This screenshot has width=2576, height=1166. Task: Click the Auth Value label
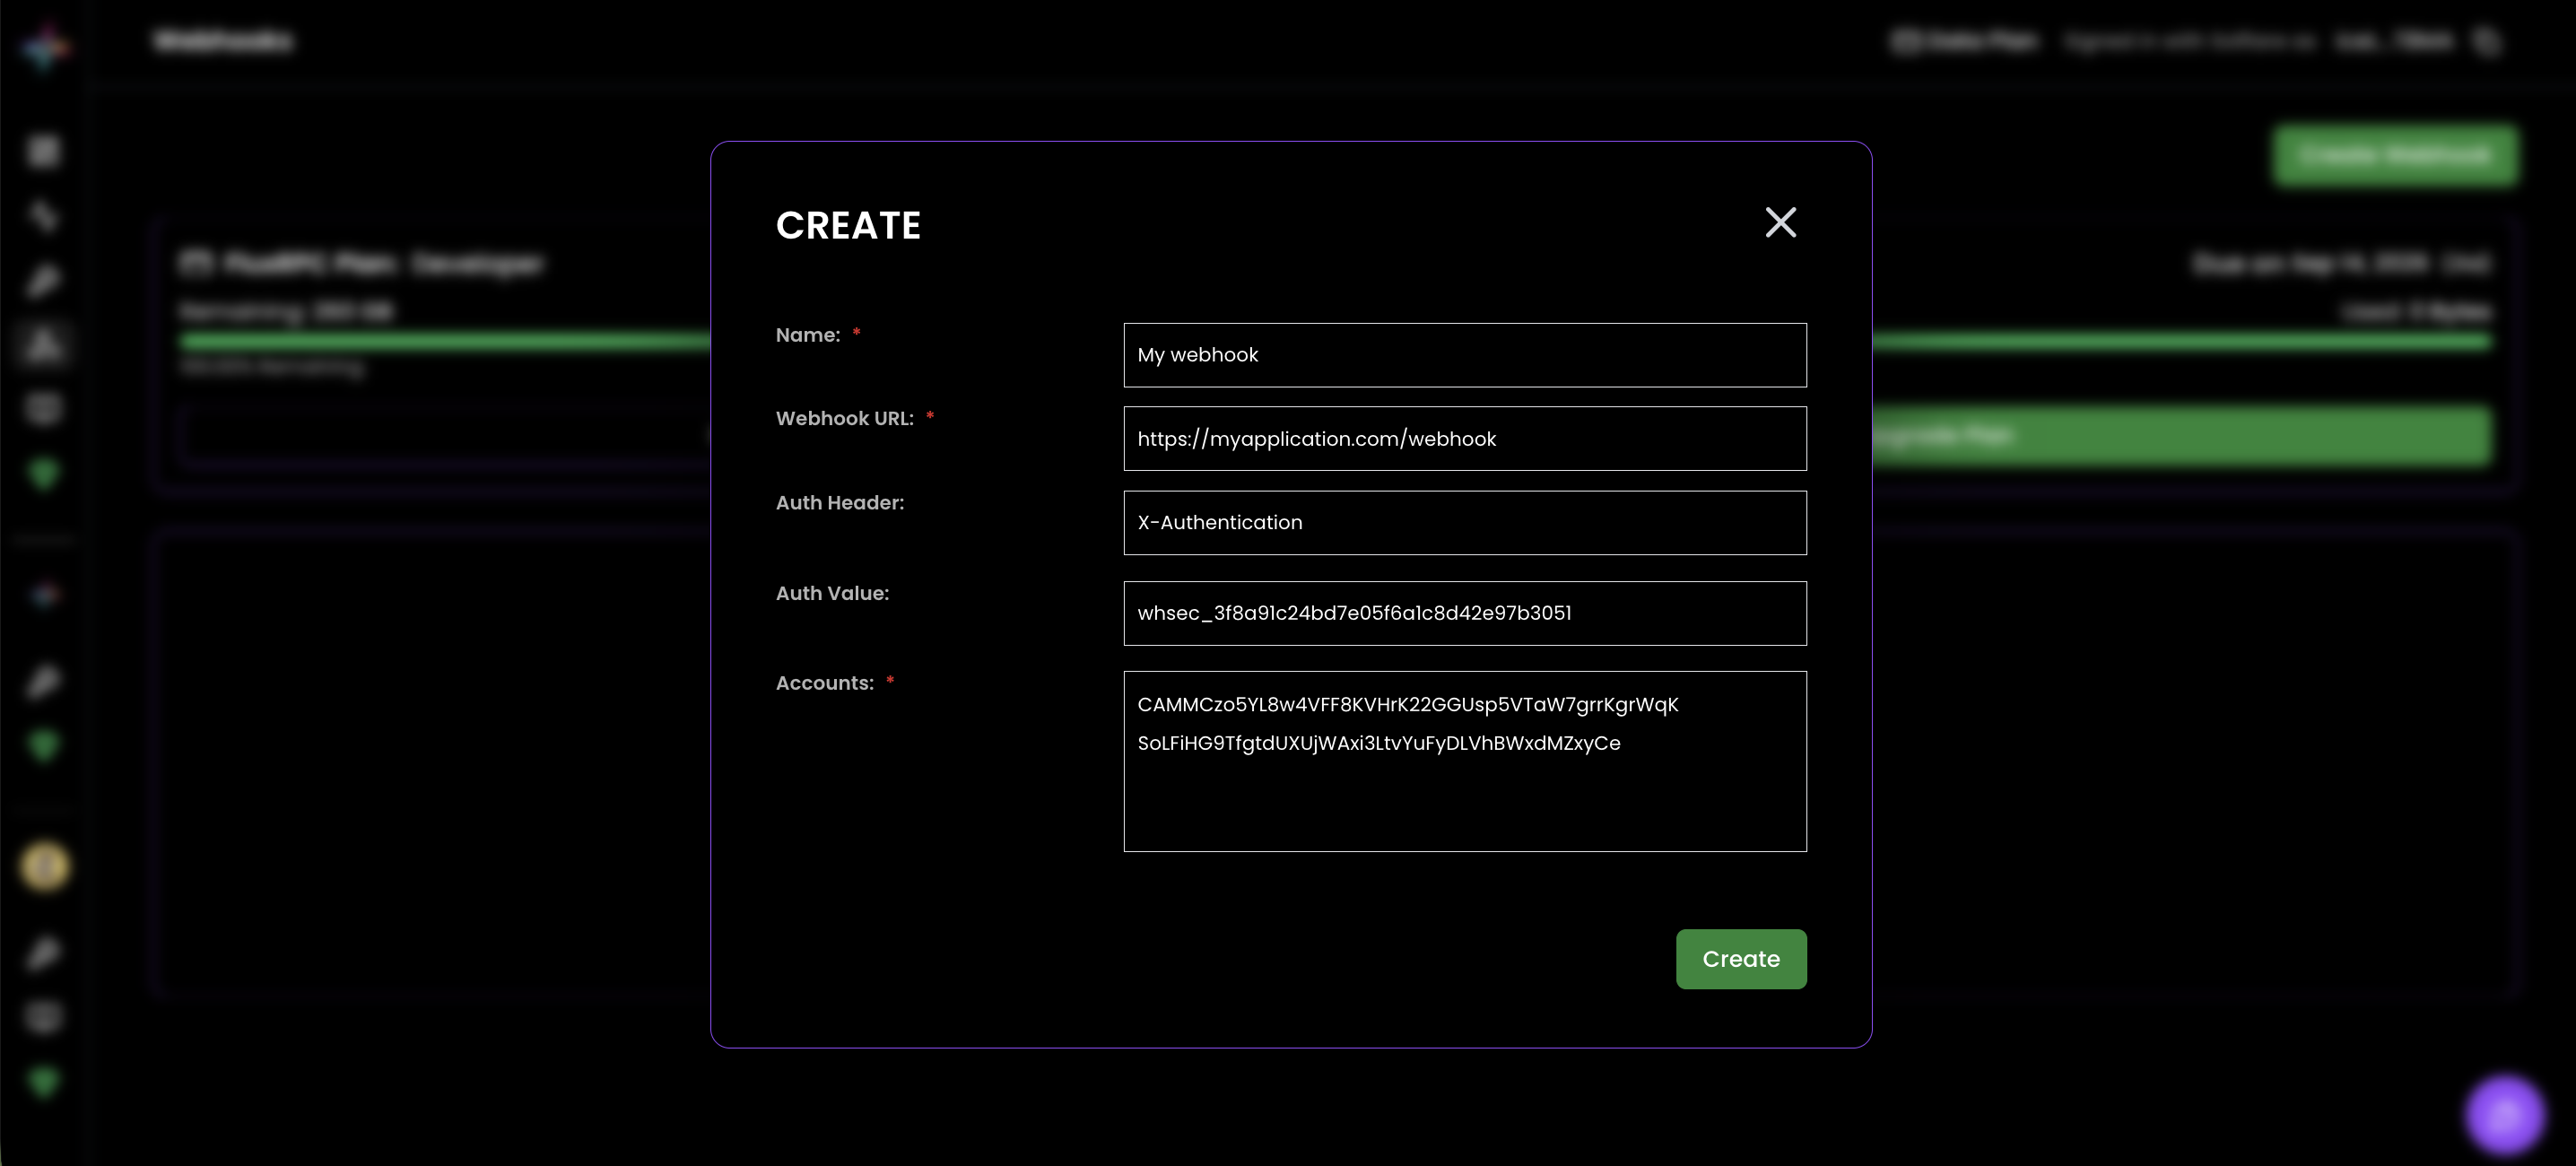tap(832, 593)
